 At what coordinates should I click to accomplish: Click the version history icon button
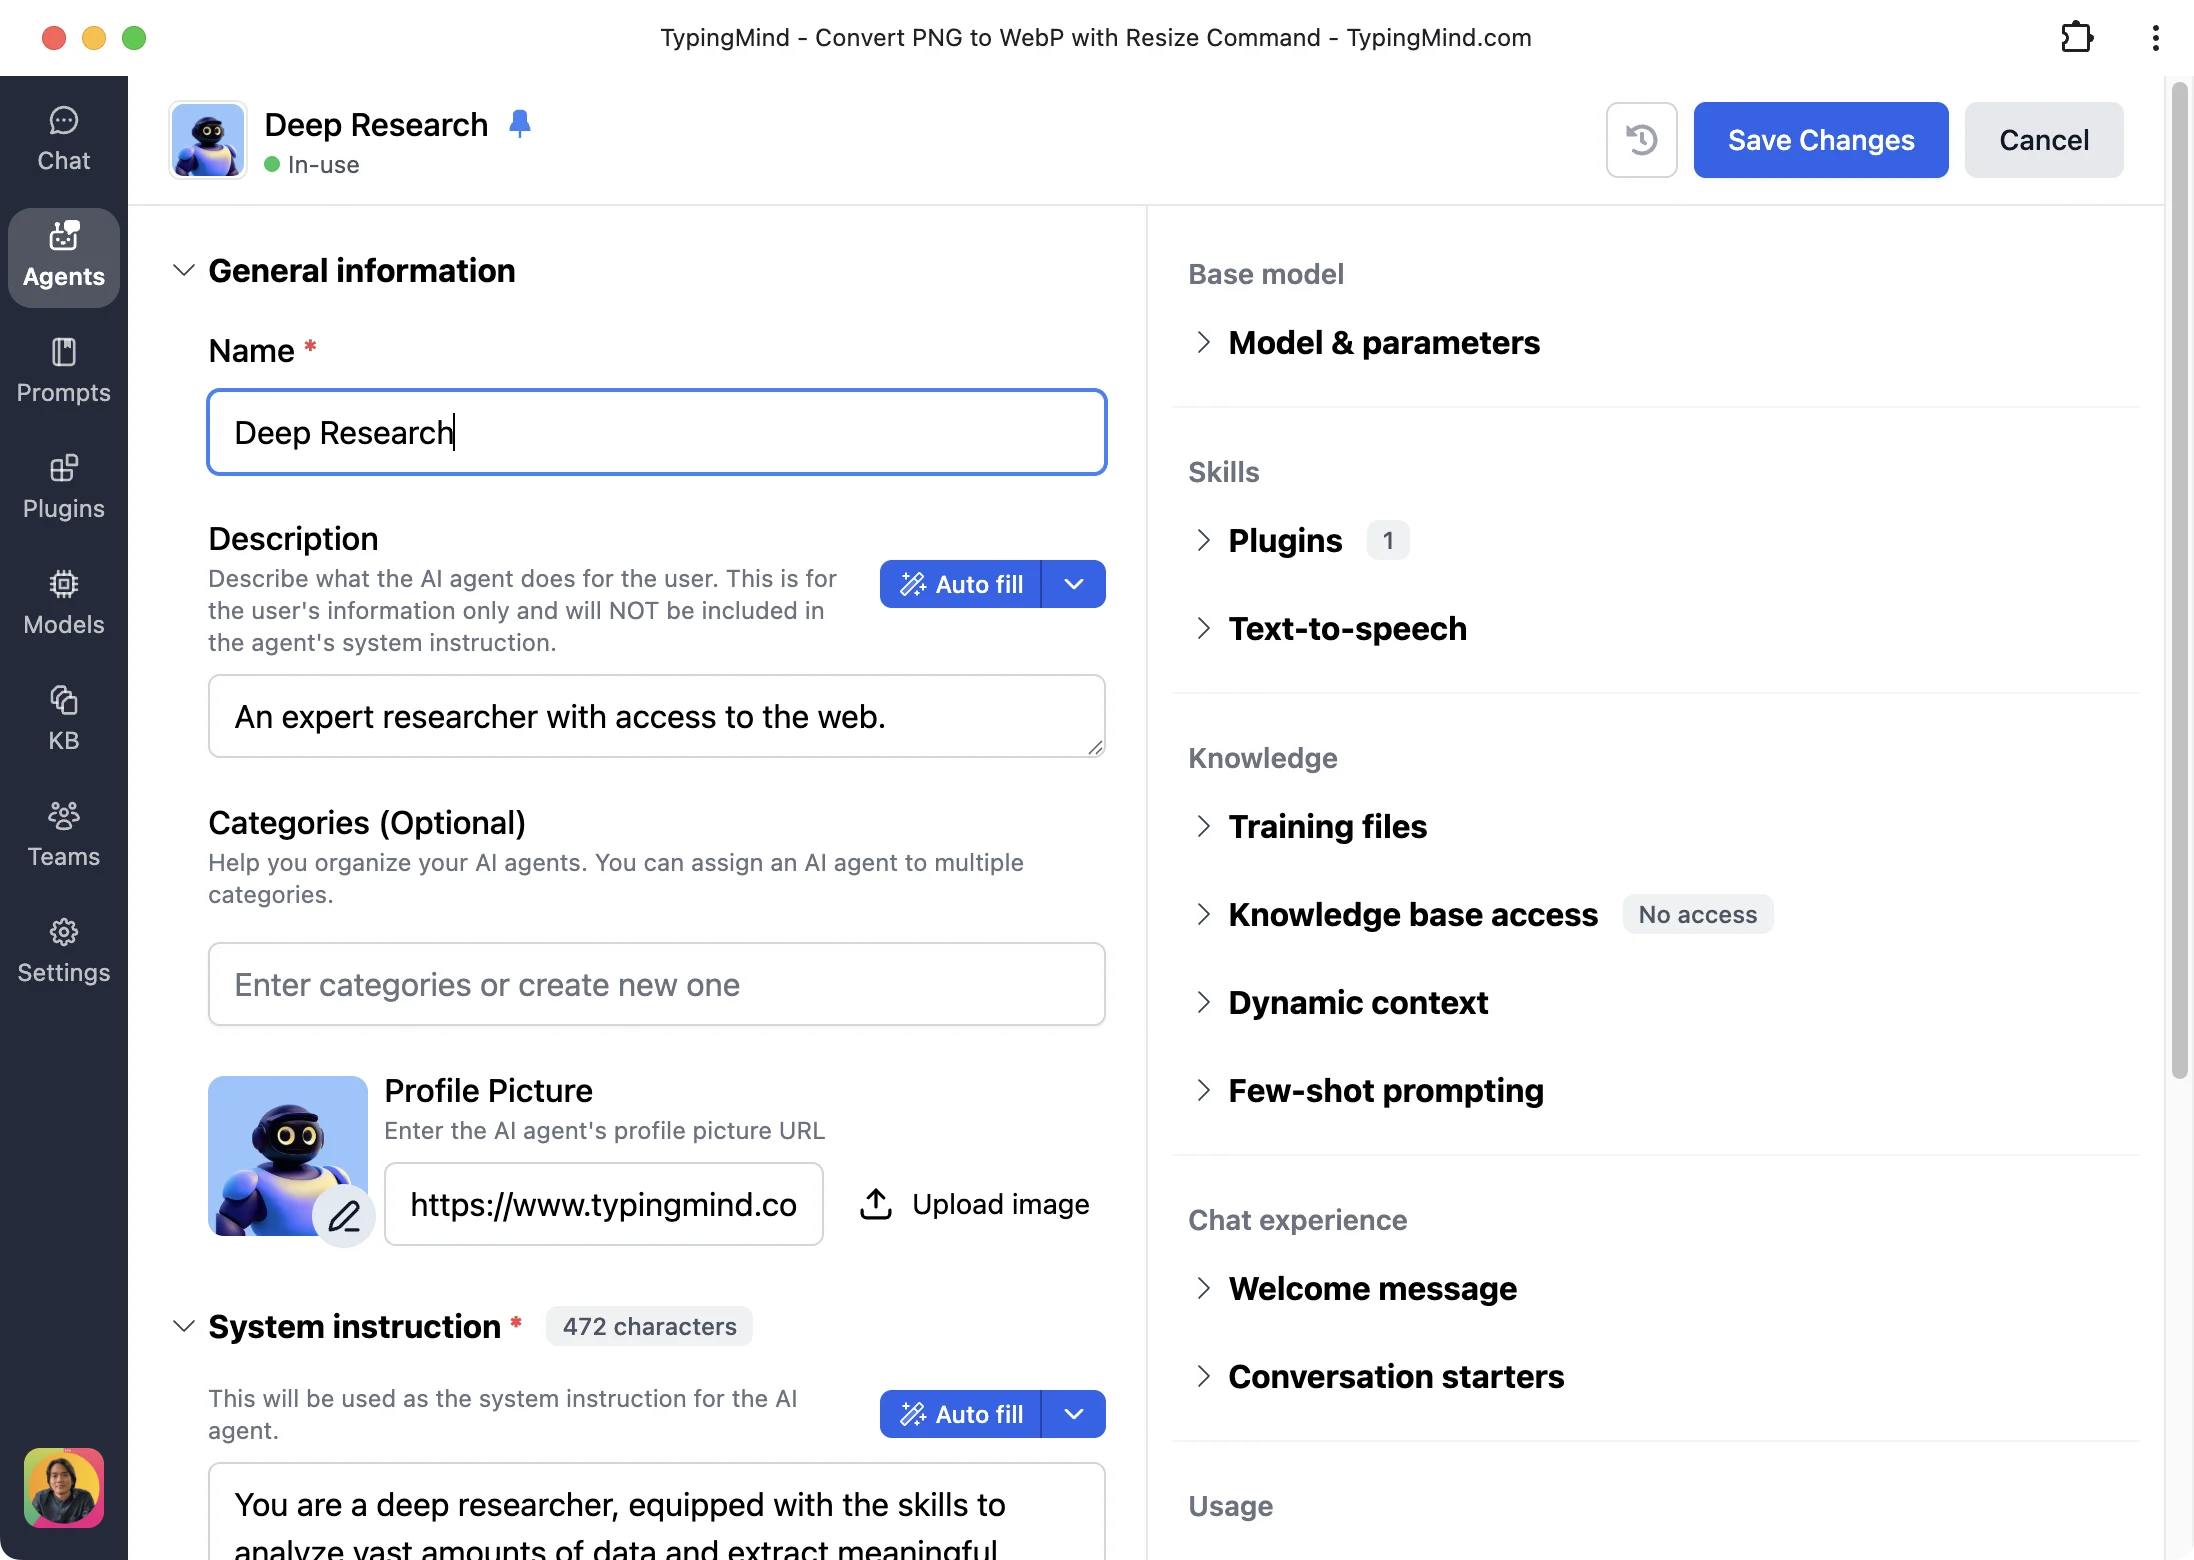[1641, 140]
